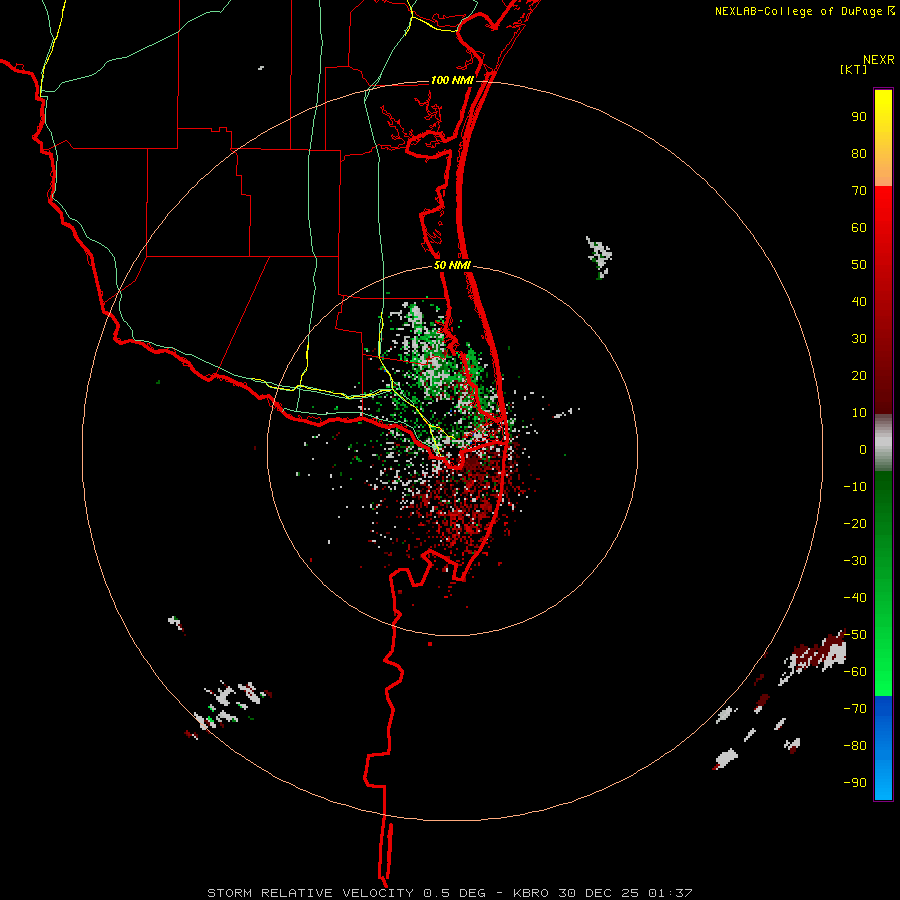
Task: Select the -20 scale value
Action: (855, 523)
